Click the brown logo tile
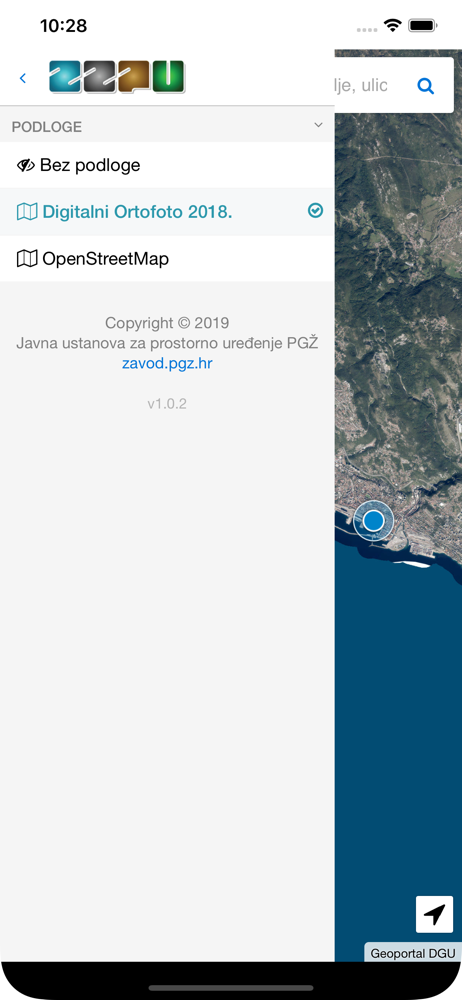462x1000 pixels. coord(134,77)
